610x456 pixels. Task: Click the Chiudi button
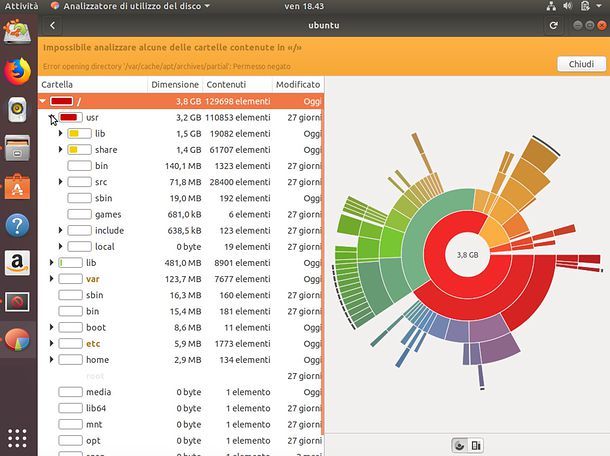[x=580, y=63]
